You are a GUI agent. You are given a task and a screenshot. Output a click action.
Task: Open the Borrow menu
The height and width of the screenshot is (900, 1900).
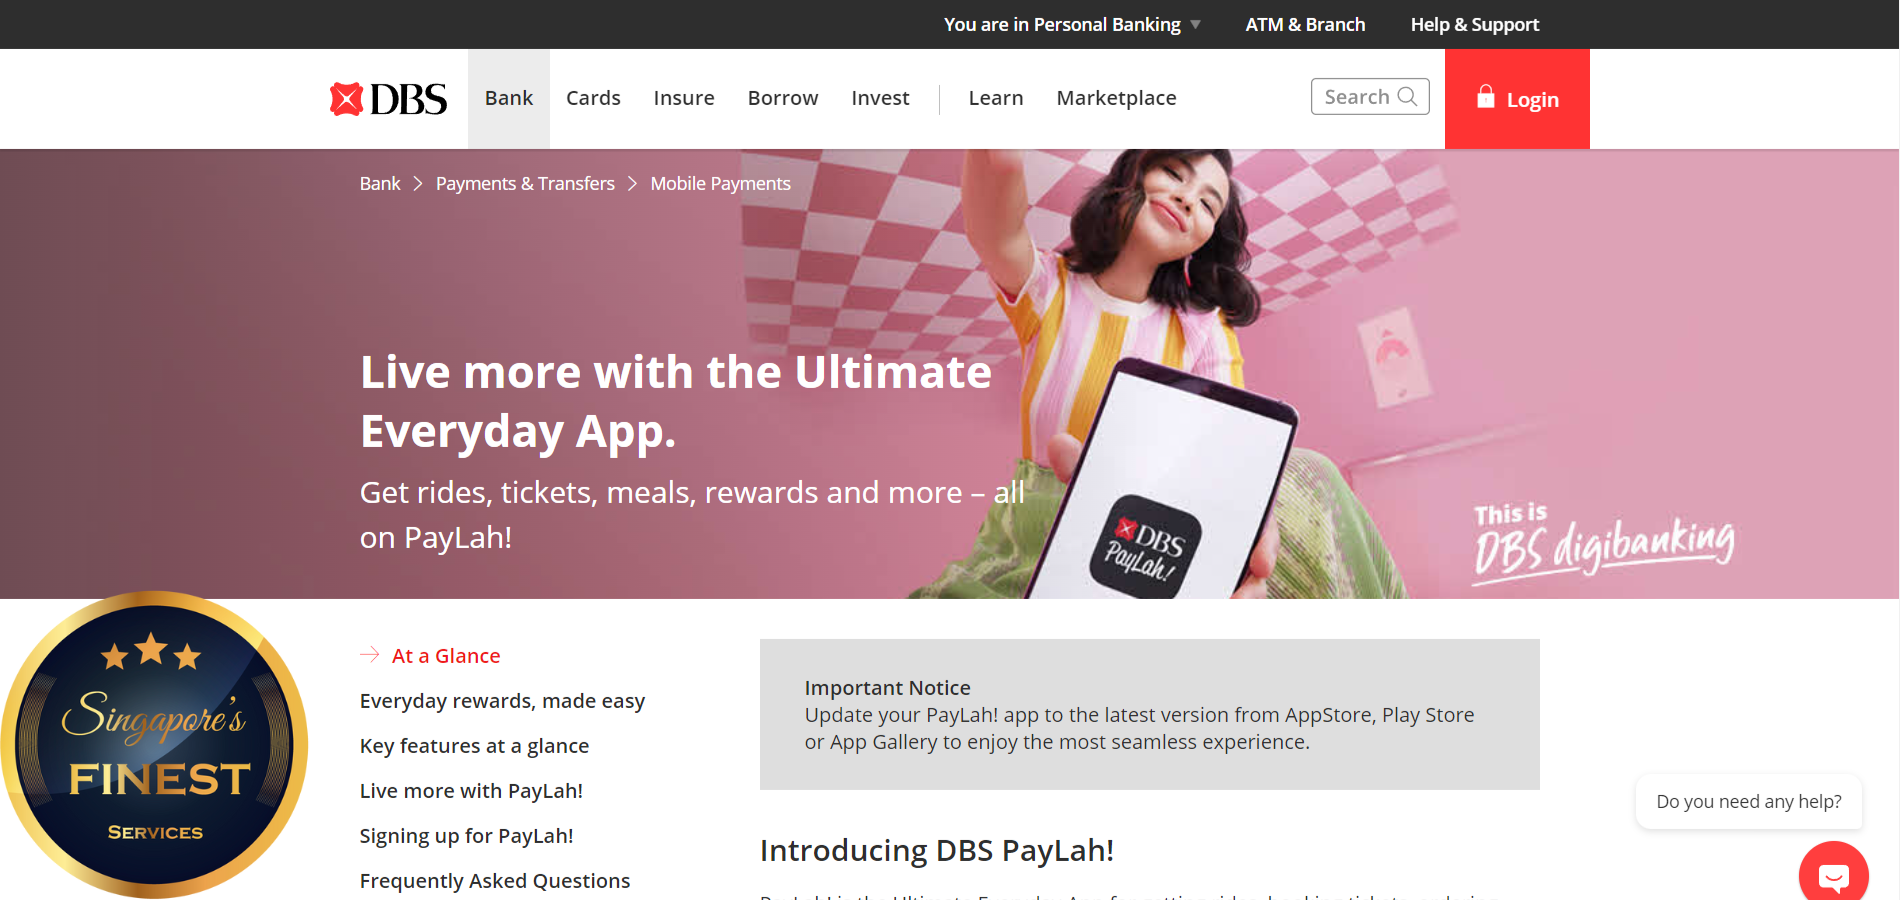pyautogui.click(x=783, y=98)
